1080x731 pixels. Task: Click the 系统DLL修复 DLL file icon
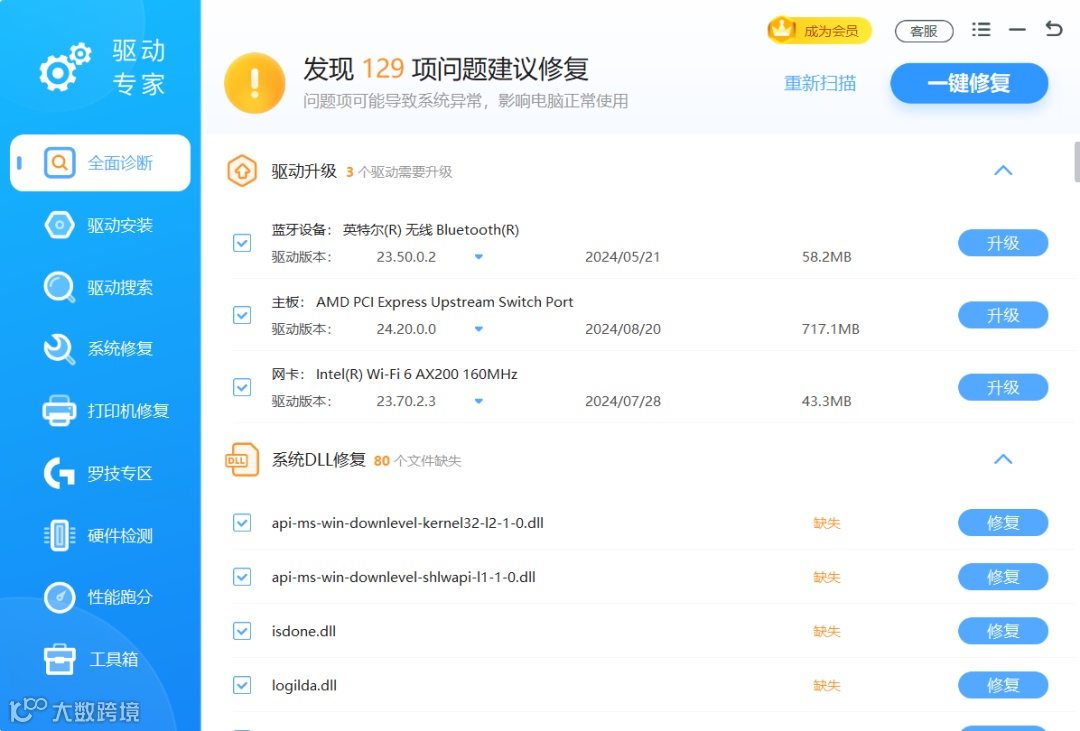coord(242,460)
